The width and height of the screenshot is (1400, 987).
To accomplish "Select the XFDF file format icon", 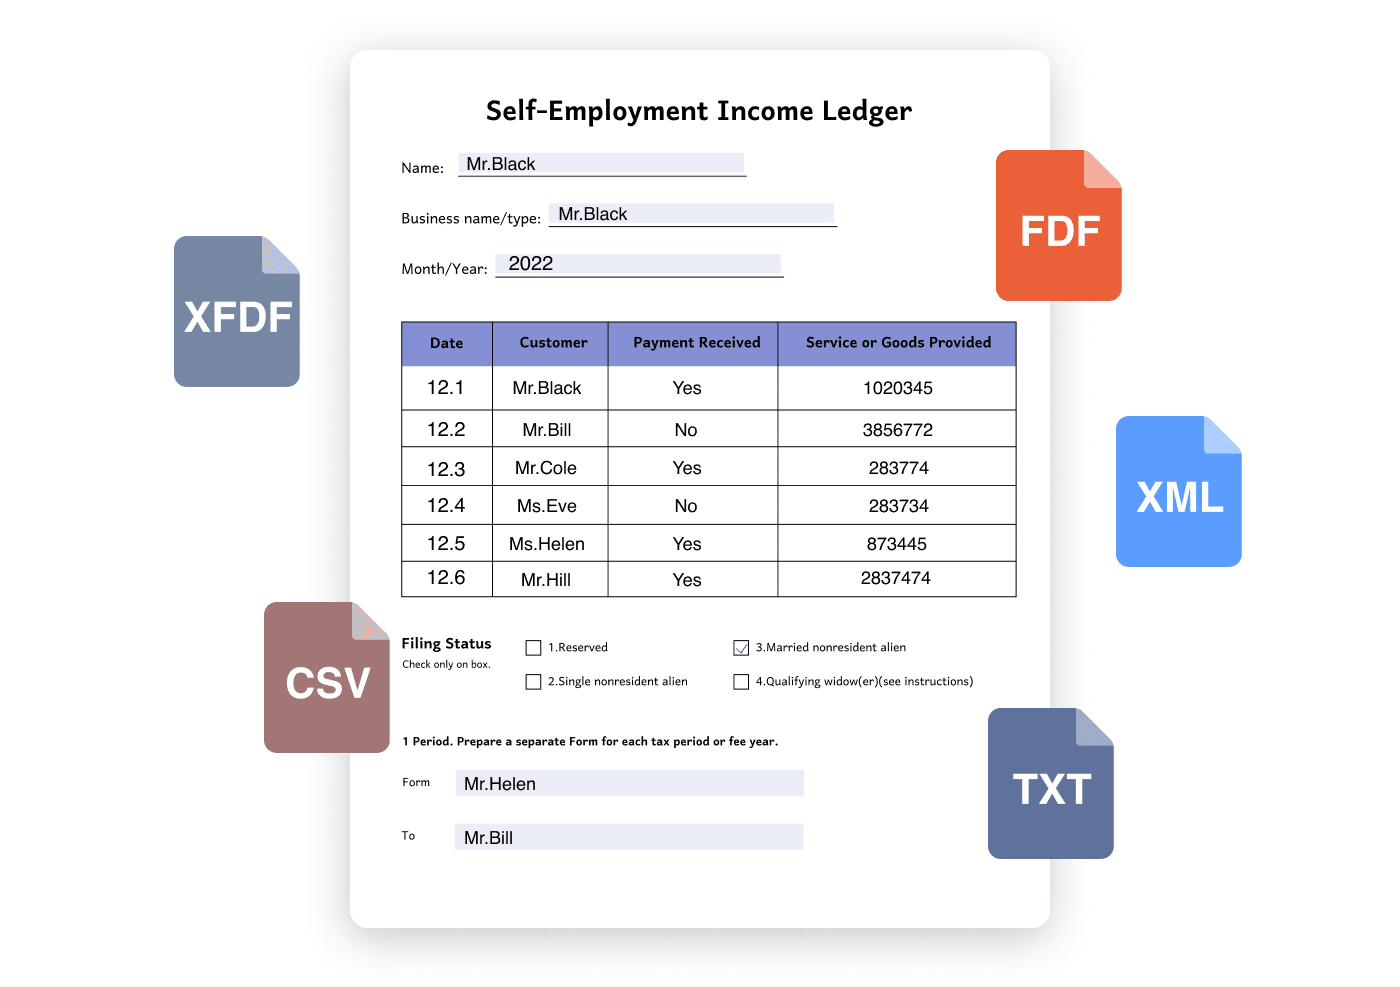I will tap(237, 312).
